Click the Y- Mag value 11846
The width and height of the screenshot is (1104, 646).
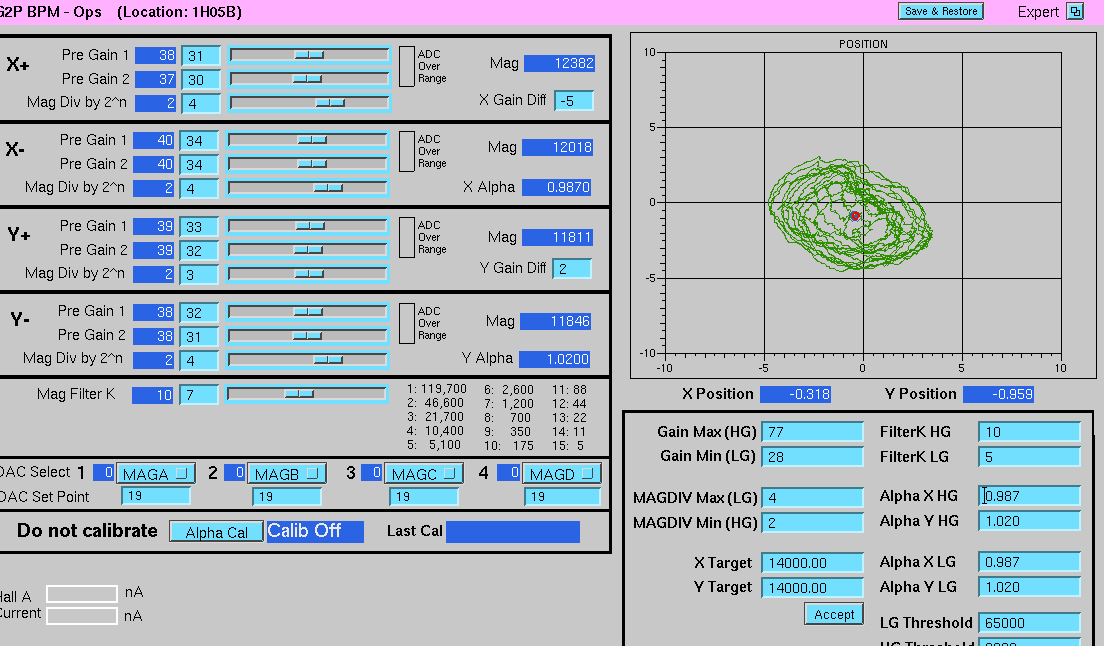(x=556, y=322)
